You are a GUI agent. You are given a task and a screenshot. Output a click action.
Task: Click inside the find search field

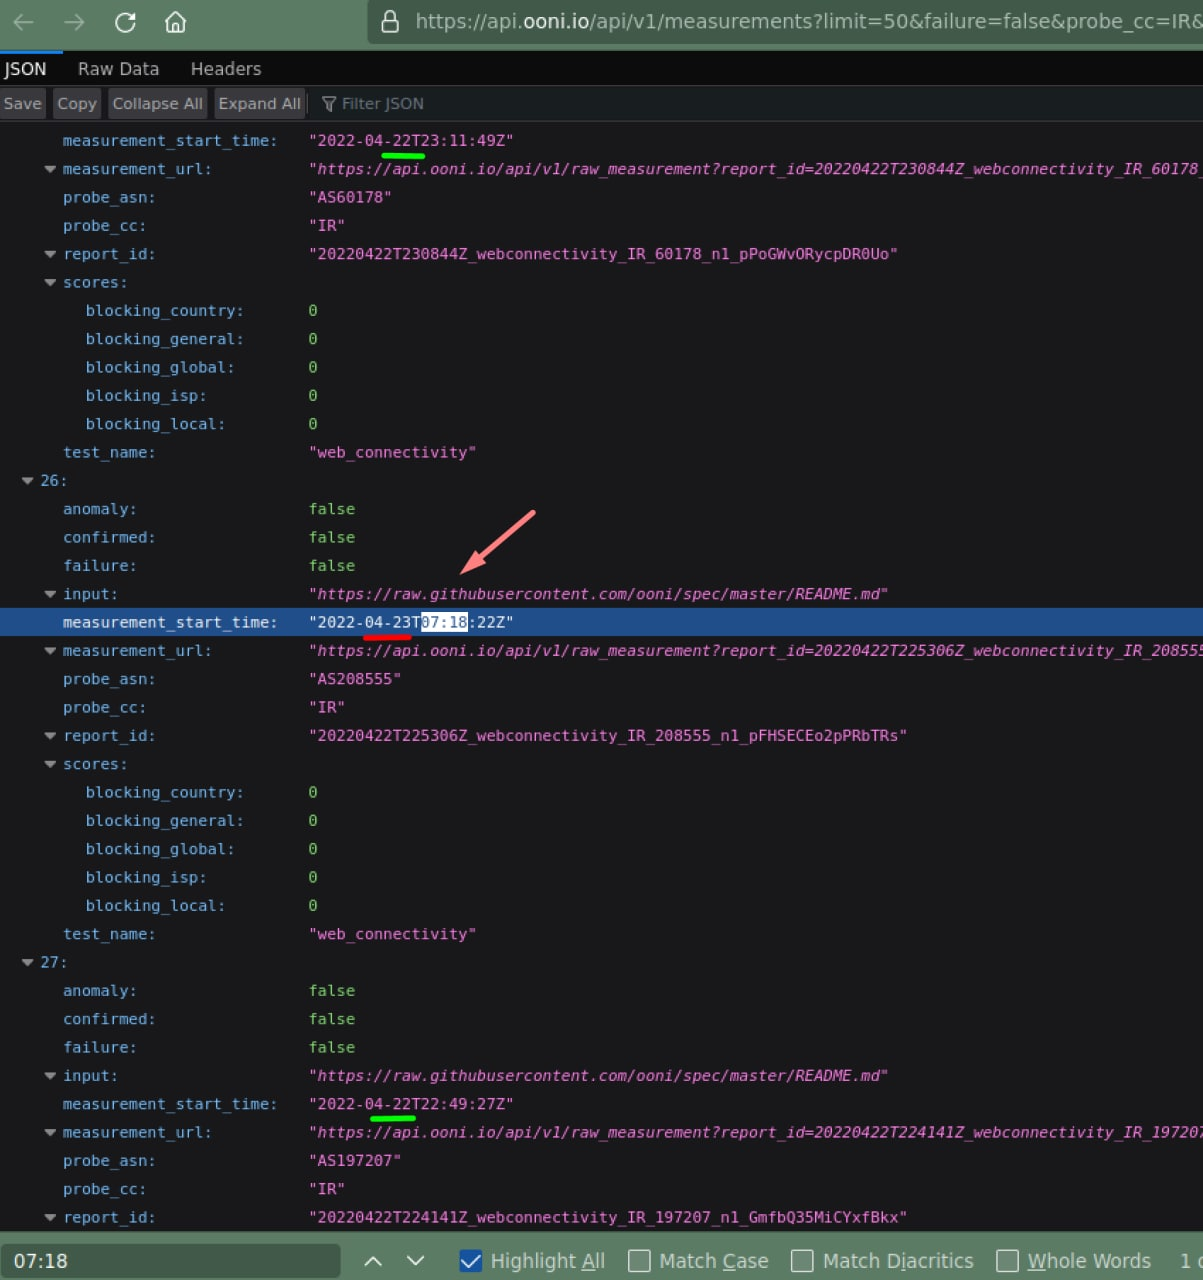pos(170,1261)
